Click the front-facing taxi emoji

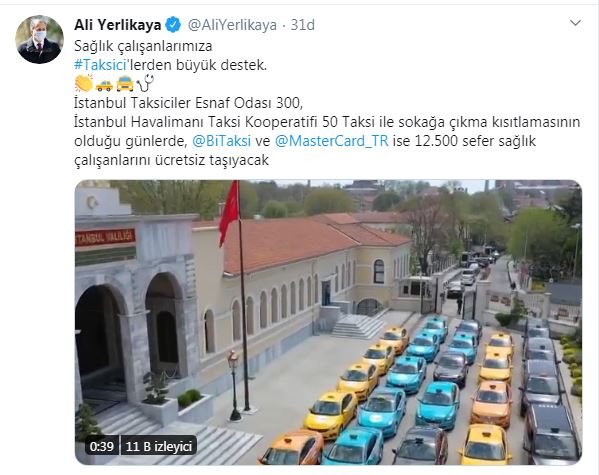125,84
